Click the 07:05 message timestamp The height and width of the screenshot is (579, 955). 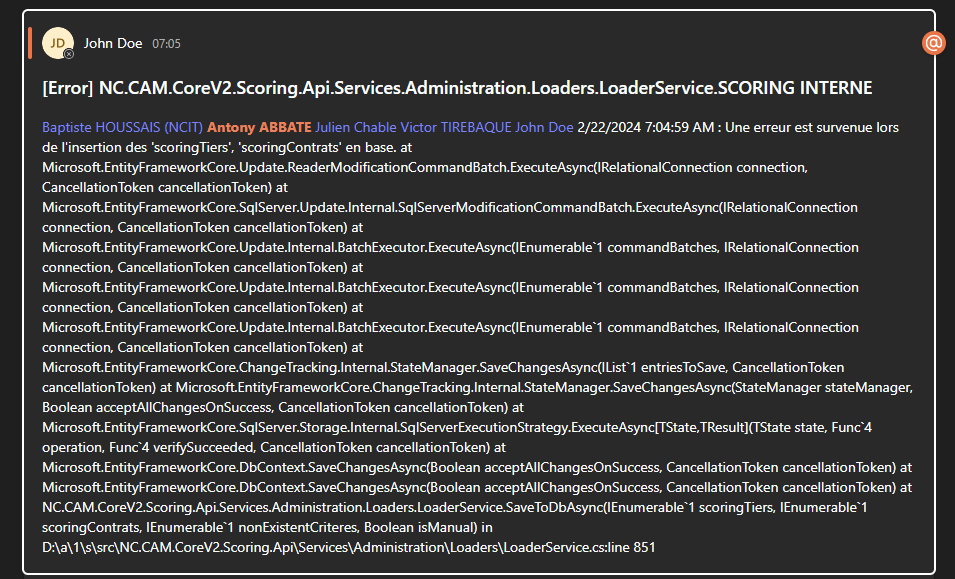166,44
